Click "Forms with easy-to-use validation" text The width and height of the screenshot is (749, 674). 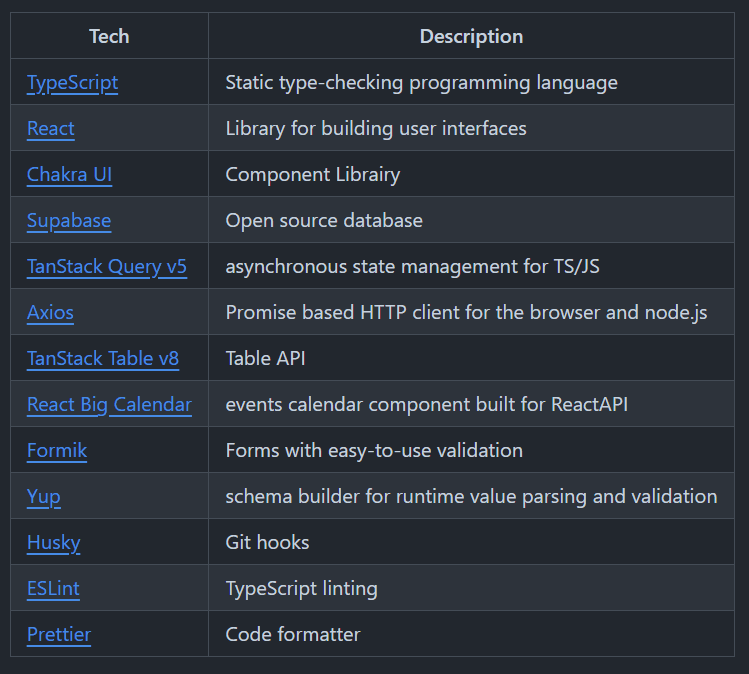pos(374,450)
